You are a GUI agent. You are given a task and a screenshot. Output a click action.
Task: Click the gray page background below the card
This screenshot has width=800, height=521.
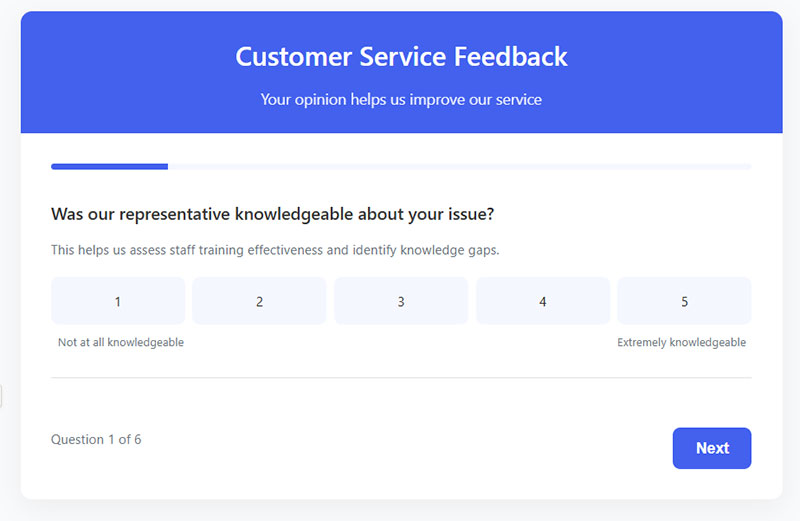[x=401, y=511]
